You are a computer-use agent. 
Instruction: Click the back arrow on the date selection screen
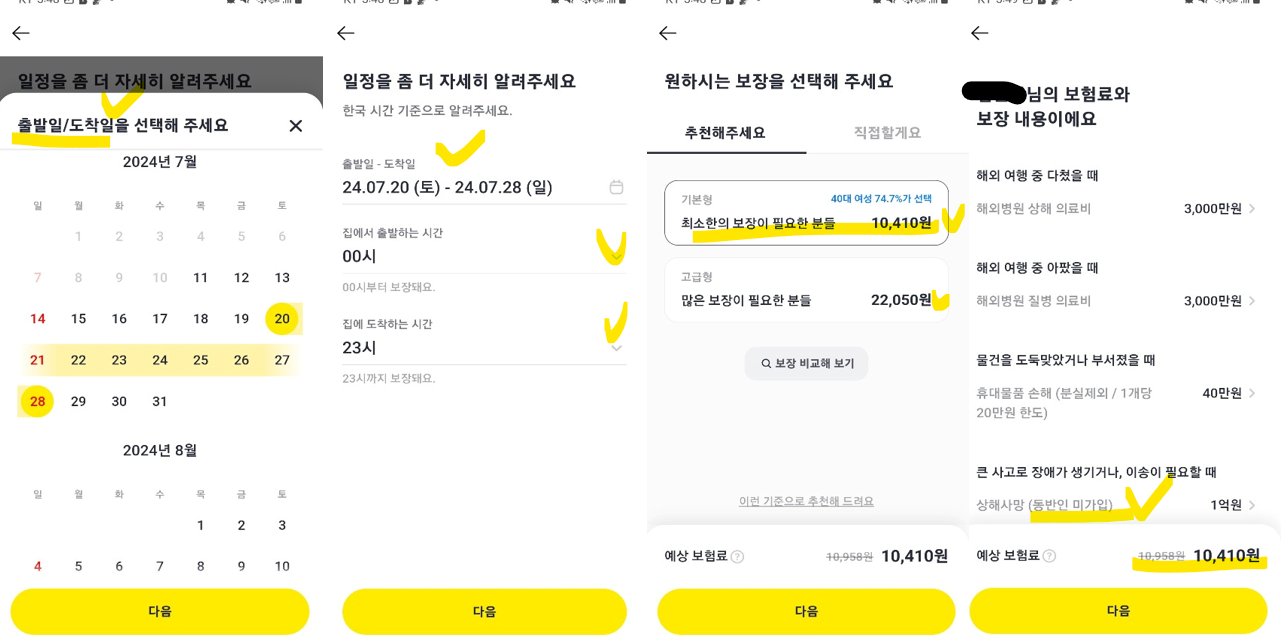coord(20,33)
